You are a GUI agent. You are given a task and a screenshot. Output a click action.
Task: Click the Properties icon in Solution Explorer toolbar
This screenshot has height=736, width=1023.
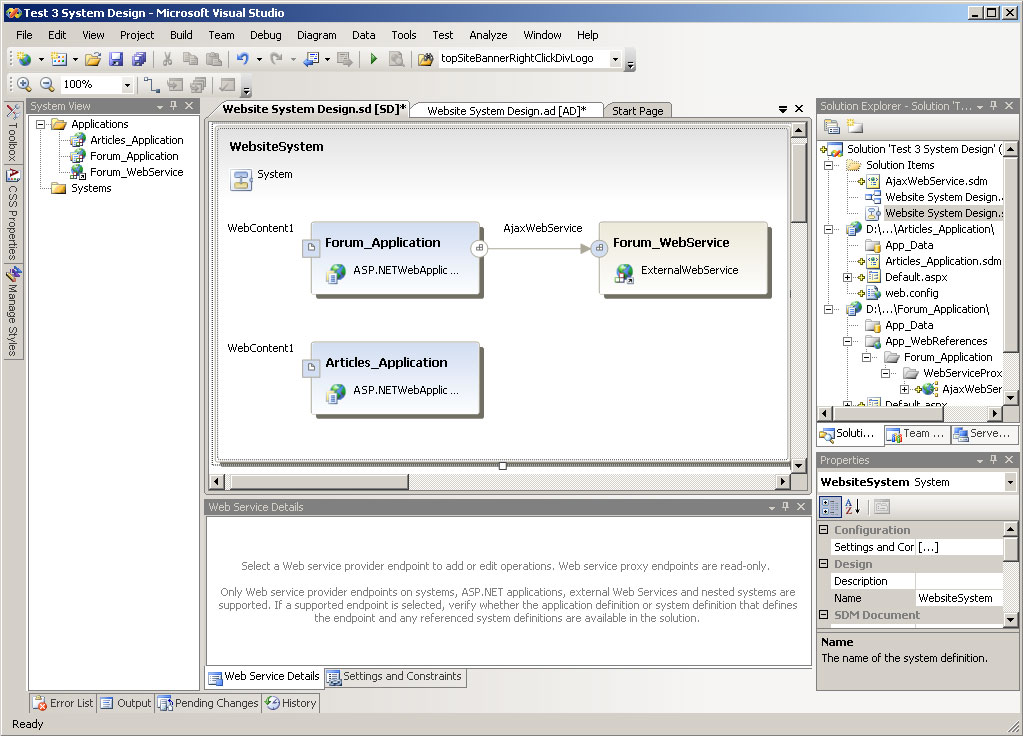pos(832,127)
